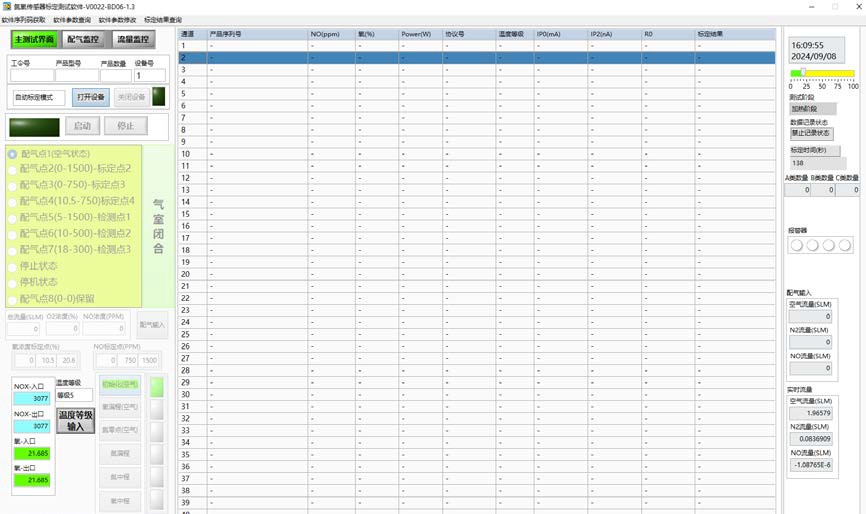Switch to the 流量监控 tab
The image size is (866, 514).
point(133,39)
